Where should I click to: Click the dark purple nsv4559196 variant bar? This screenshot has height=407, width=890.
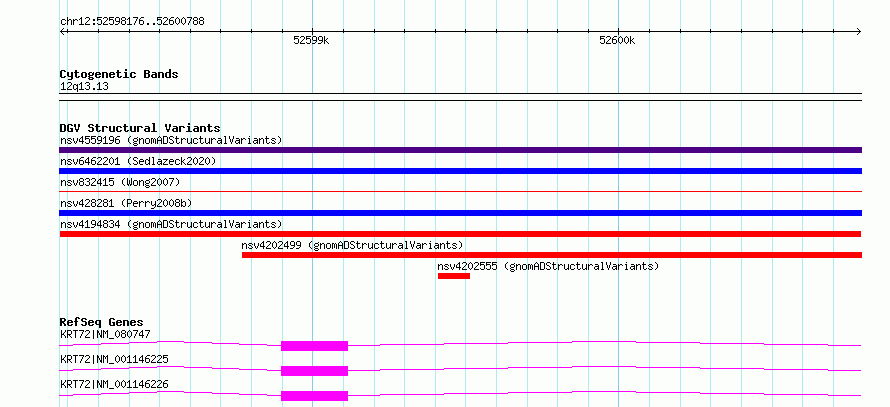tap(460, 150)
